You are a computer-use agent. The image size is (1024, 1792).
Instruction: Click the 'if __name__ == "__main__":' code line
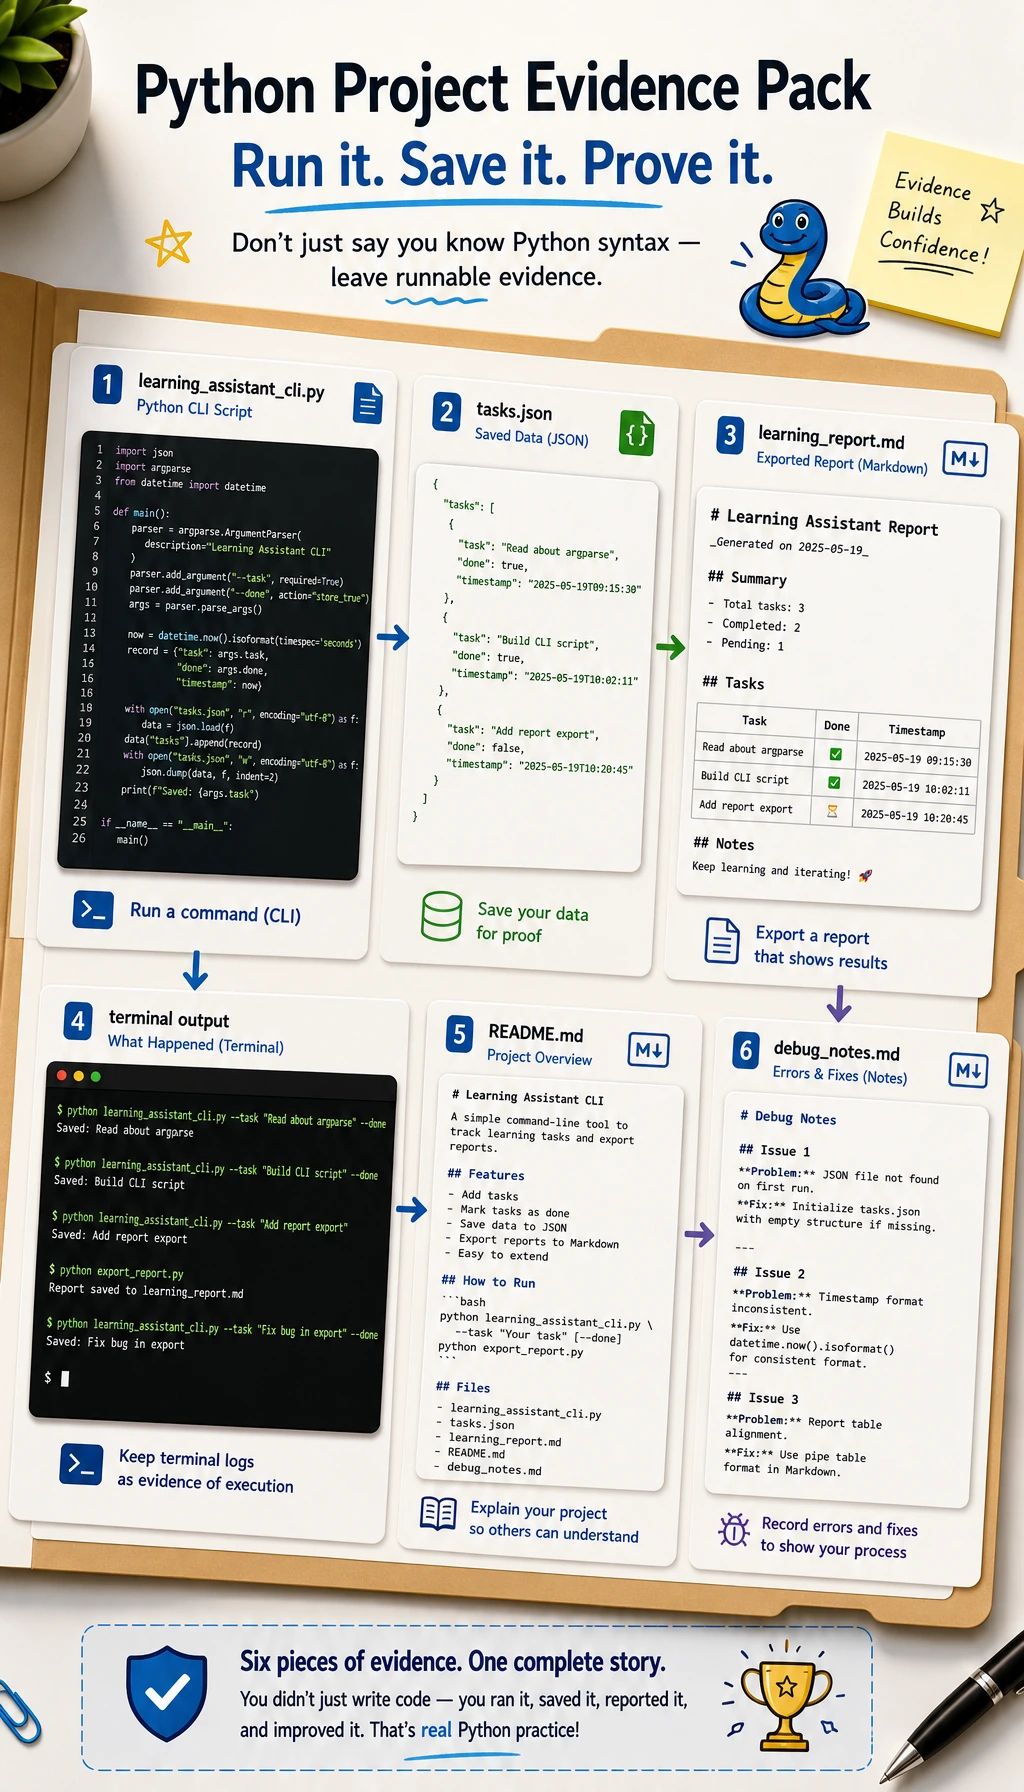pos(166,824)
